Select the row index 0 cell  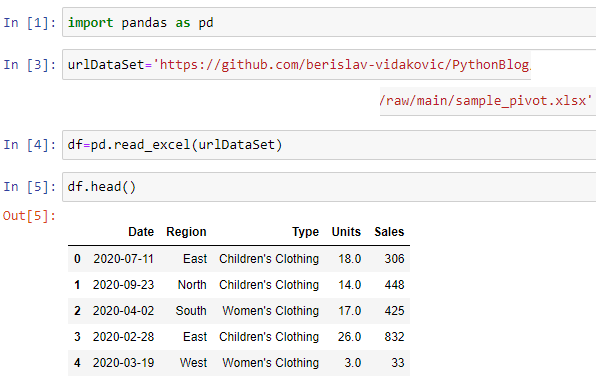coord(77,259)
